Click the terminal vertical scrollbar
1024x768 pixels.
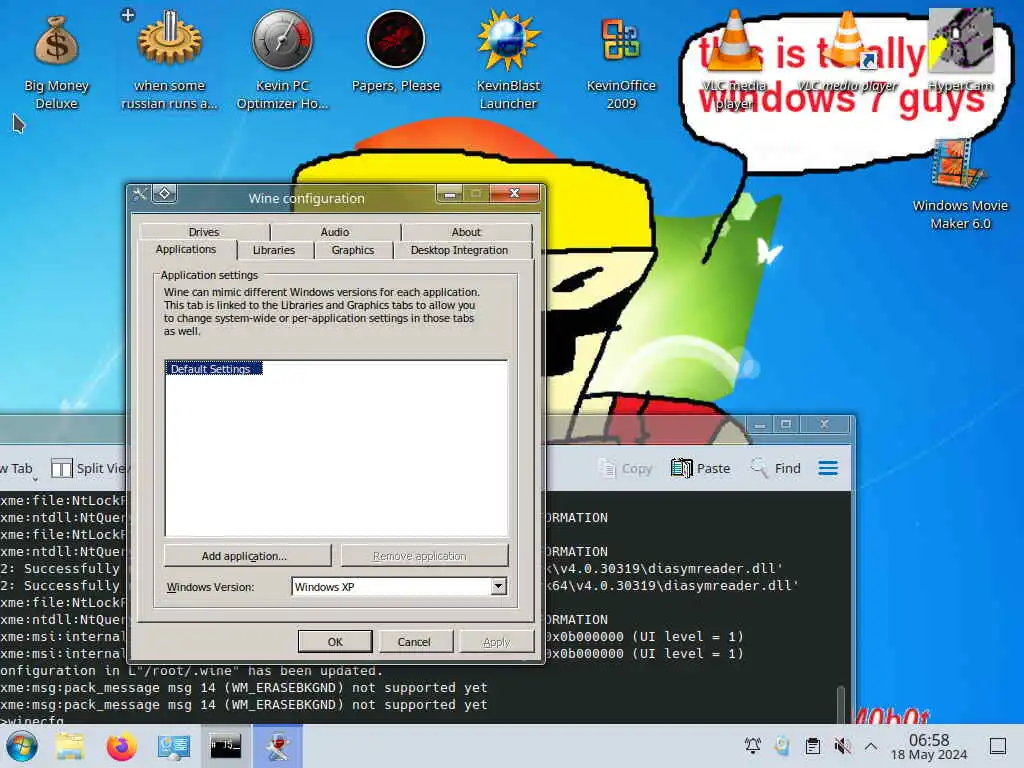click(840, 704)
